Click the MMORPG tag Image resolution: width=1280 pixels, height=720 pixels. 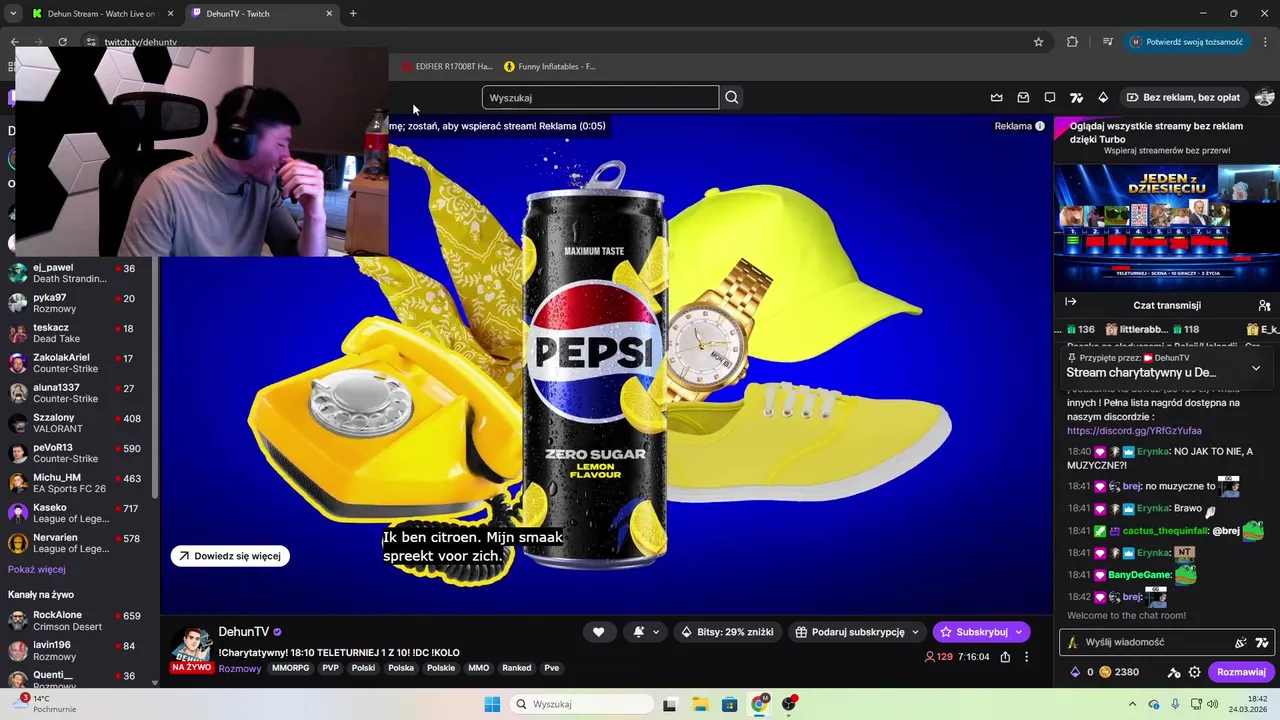[x=290, y=668]
